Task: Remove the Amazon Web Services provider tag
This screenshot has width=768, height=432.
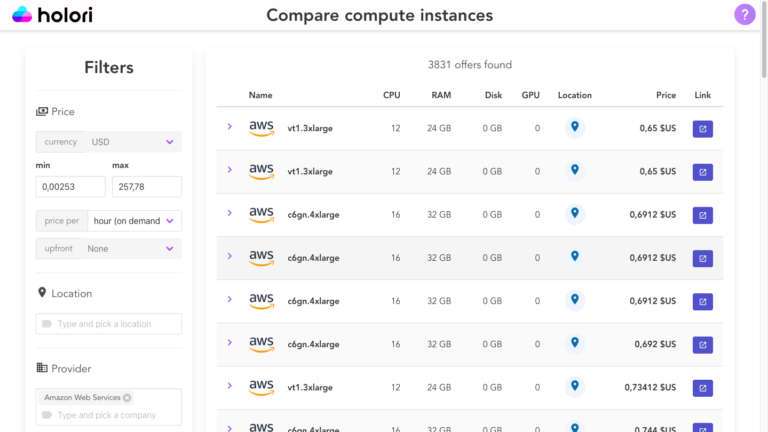Action: click(x=127, y=398)
